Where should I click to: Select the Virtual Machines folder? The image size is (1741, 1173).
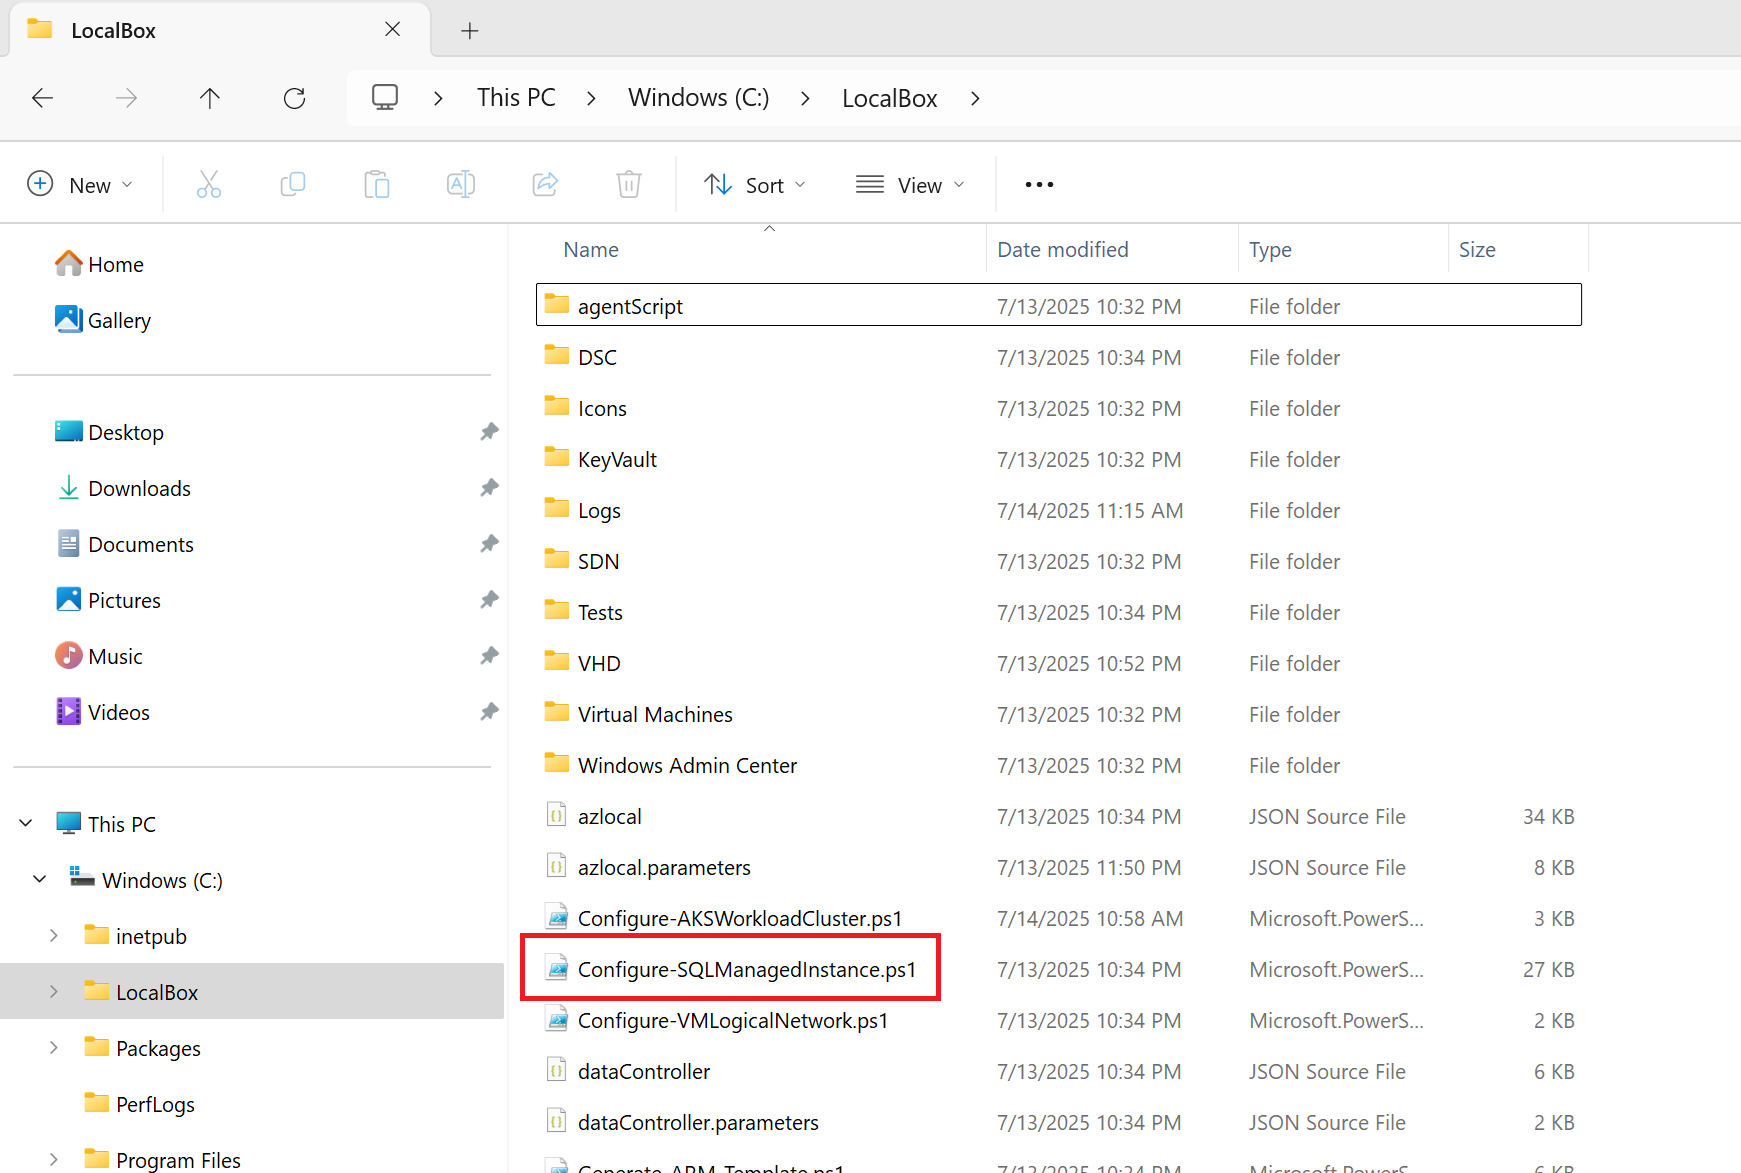[1058, 714]
